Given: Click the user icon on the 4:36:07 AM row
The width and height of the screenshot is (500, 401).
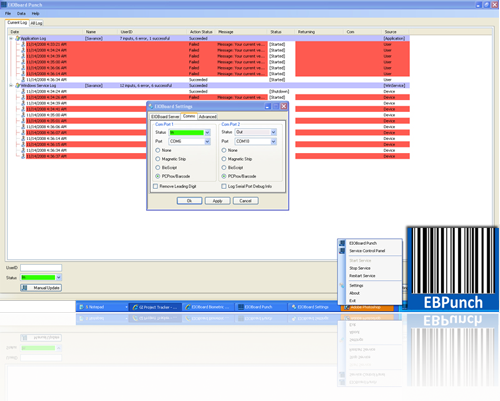Looking at the screenshot, I should click(x=23, y=133).
